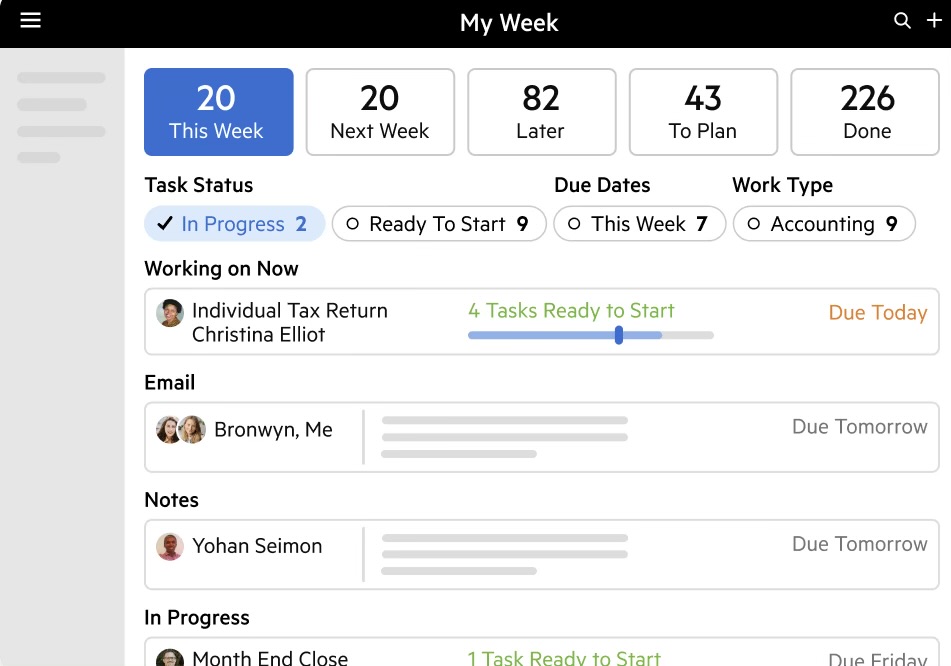951x666 pixels.
Task: Click the Individual Tax Return progress slider
Action: [x=618, y=336]
